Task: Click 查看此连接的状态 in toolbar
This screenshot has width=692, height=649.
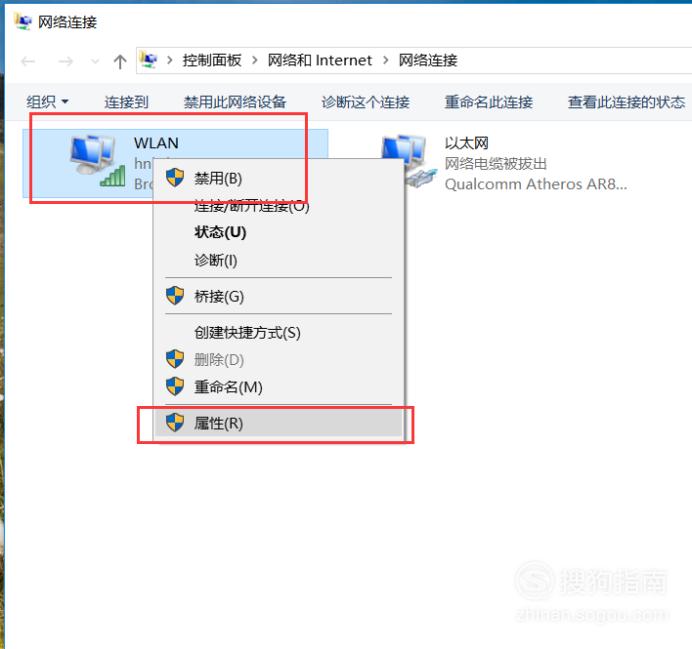Action: (626, 102)
